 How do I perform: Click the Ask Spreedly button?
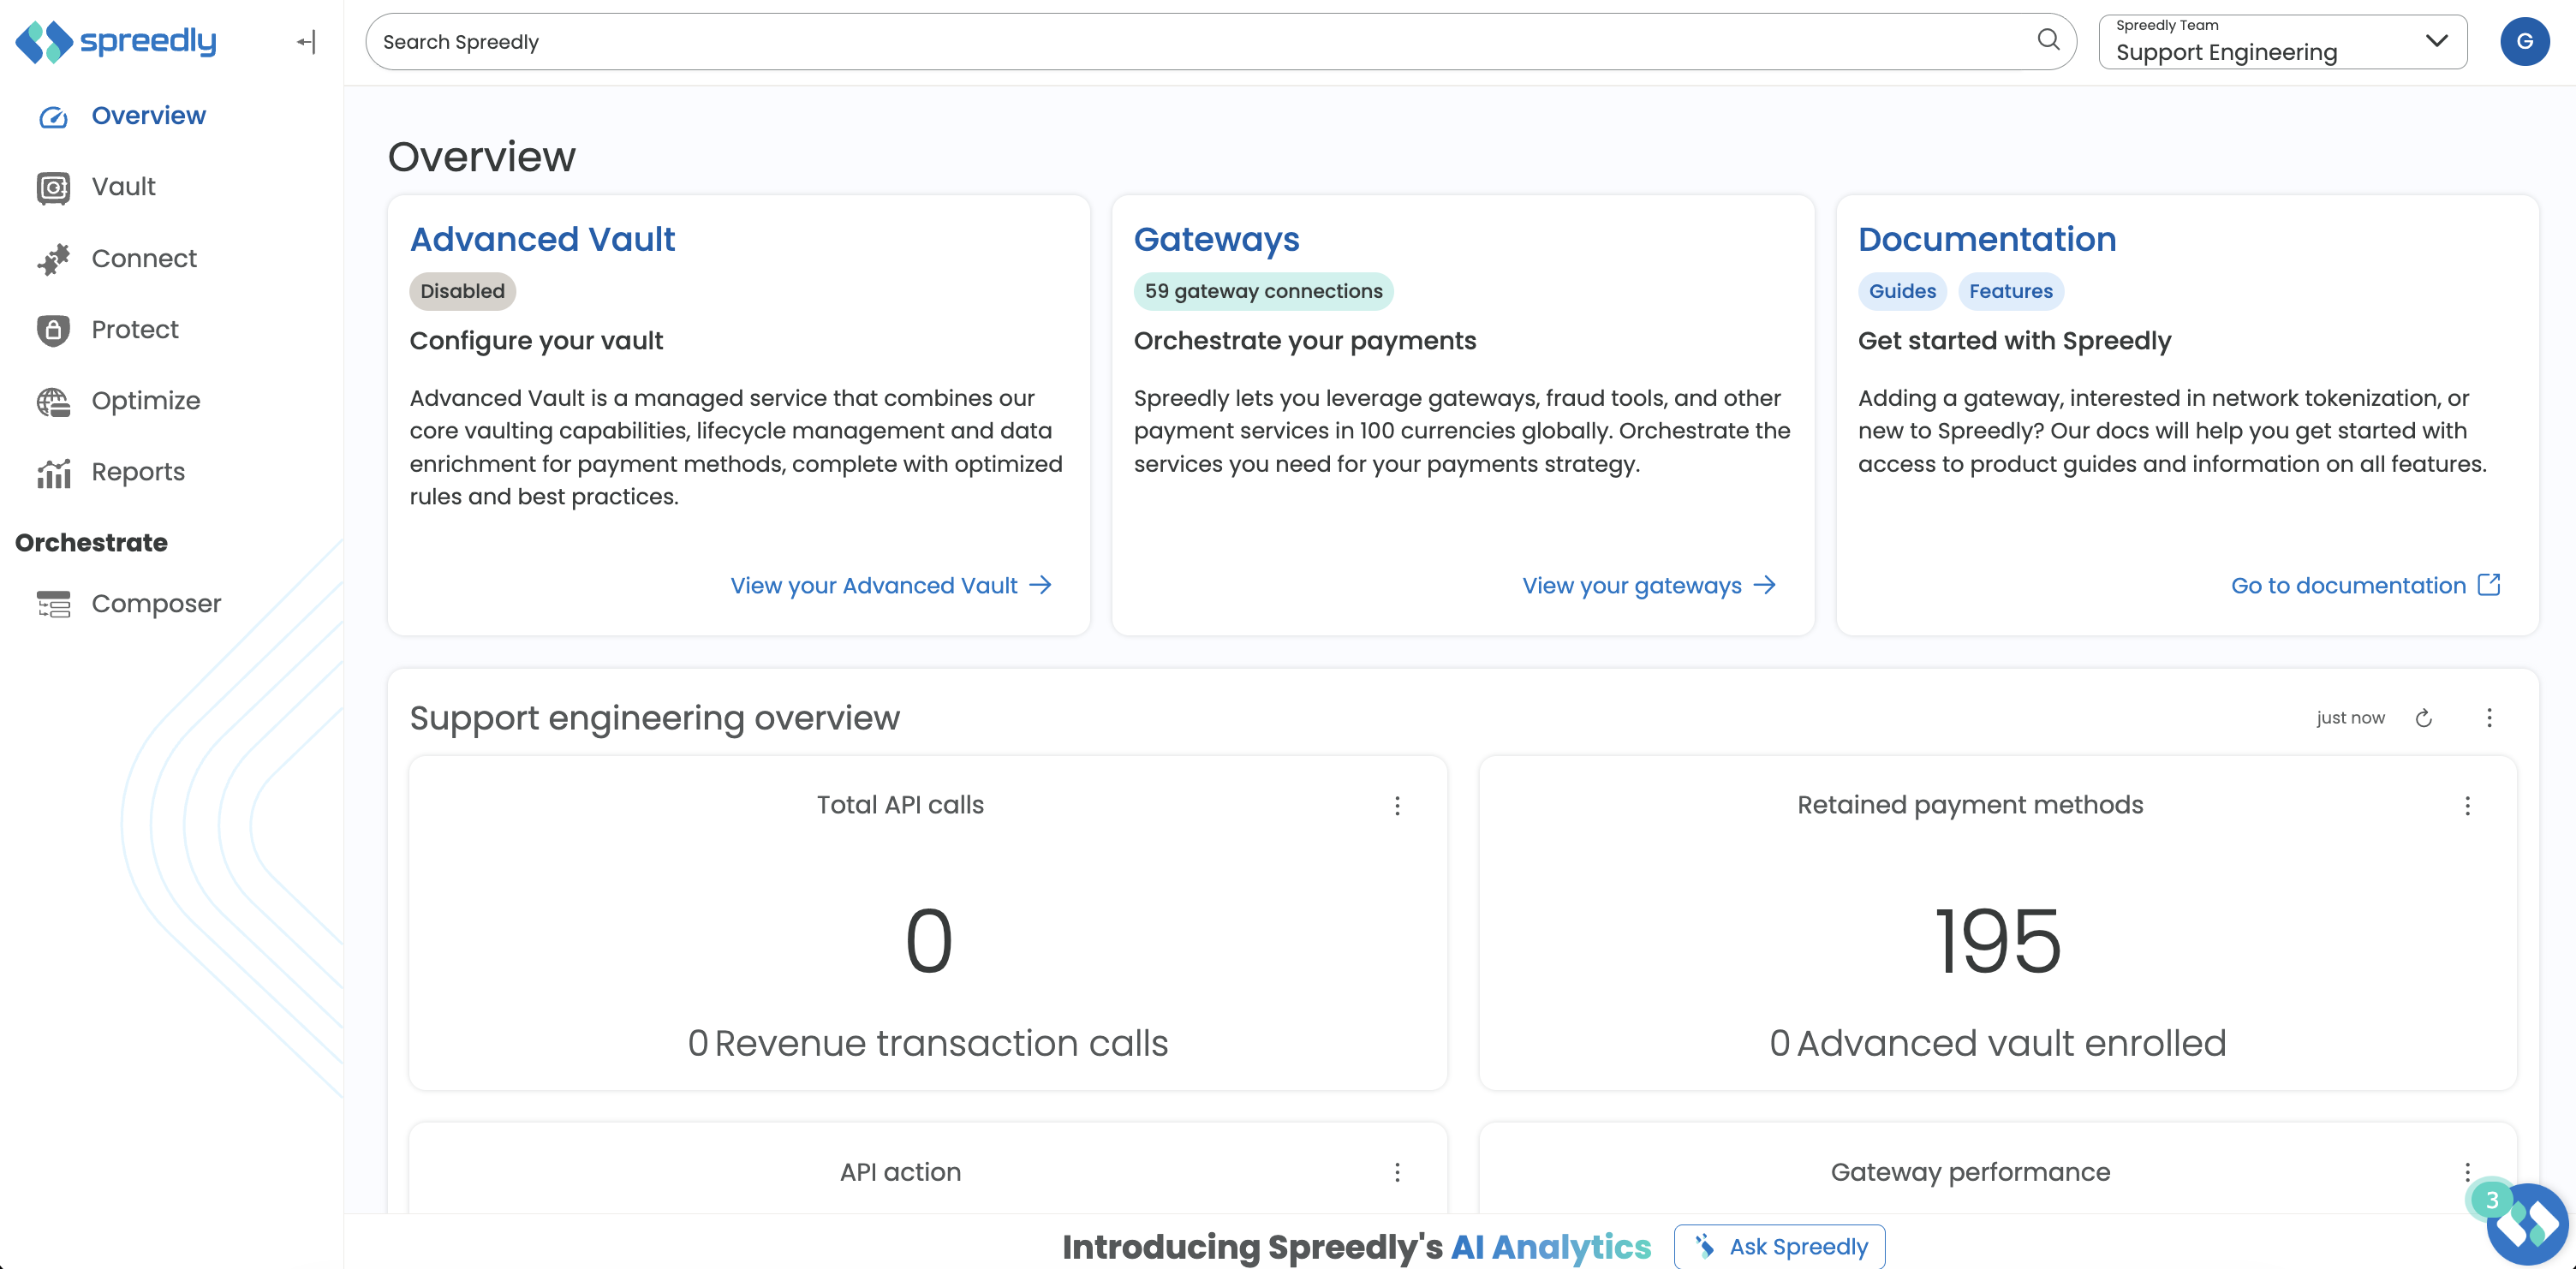pos(1779,1246)
